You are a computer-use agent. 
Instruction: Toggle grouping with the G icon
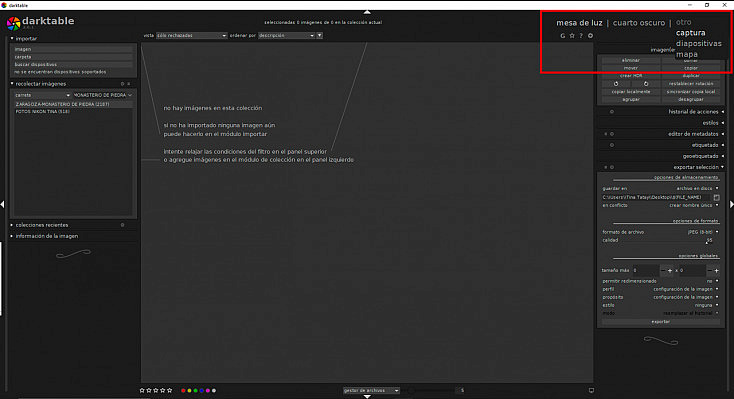563,36
